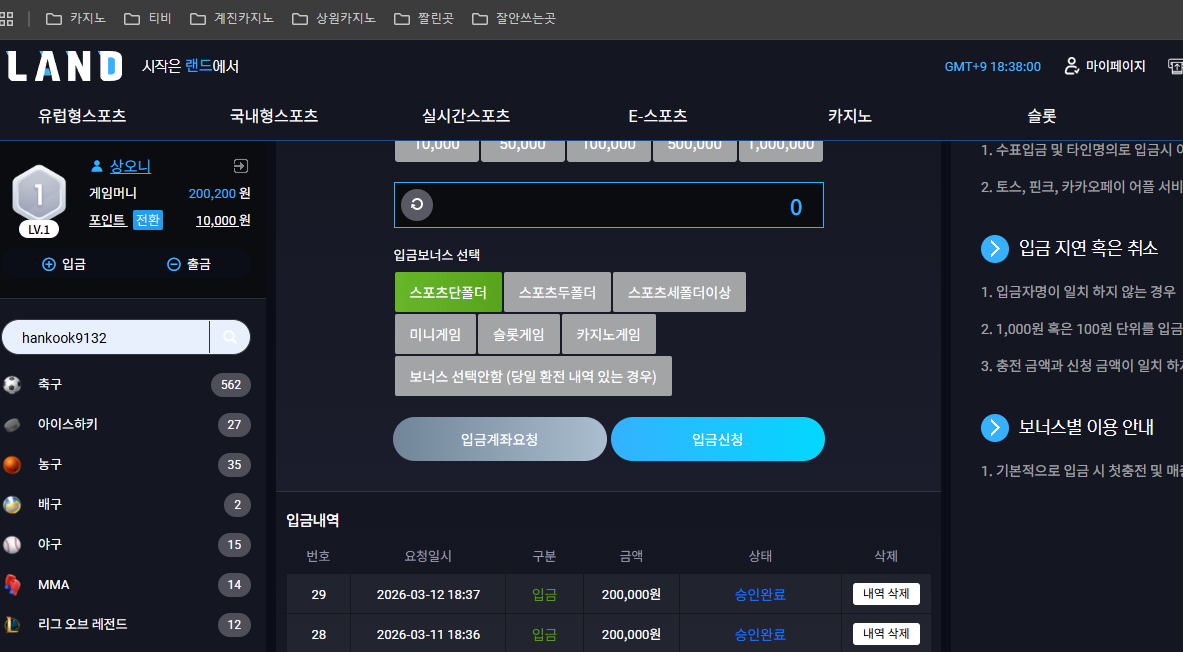Expand 입금 지연 혹은 취소 section
Image resolution: width=1183 pixels, height=652 pixels.
click(994, 248)
